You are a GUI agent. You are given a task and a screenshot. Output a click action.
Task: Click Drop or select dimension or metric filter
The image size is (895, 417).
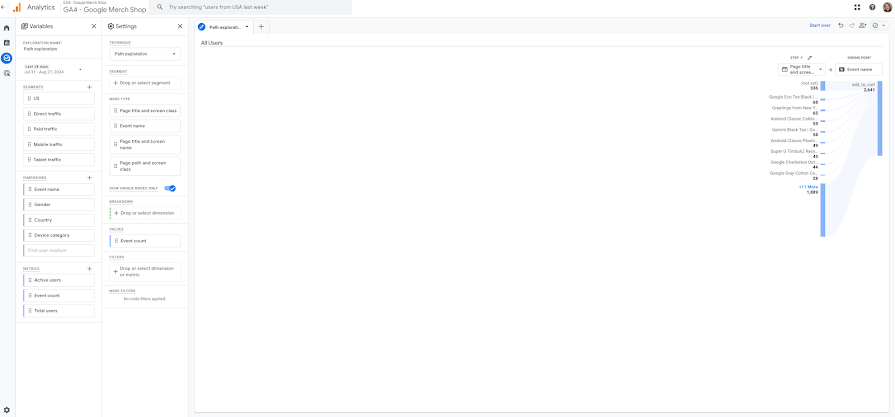point(145,272)
